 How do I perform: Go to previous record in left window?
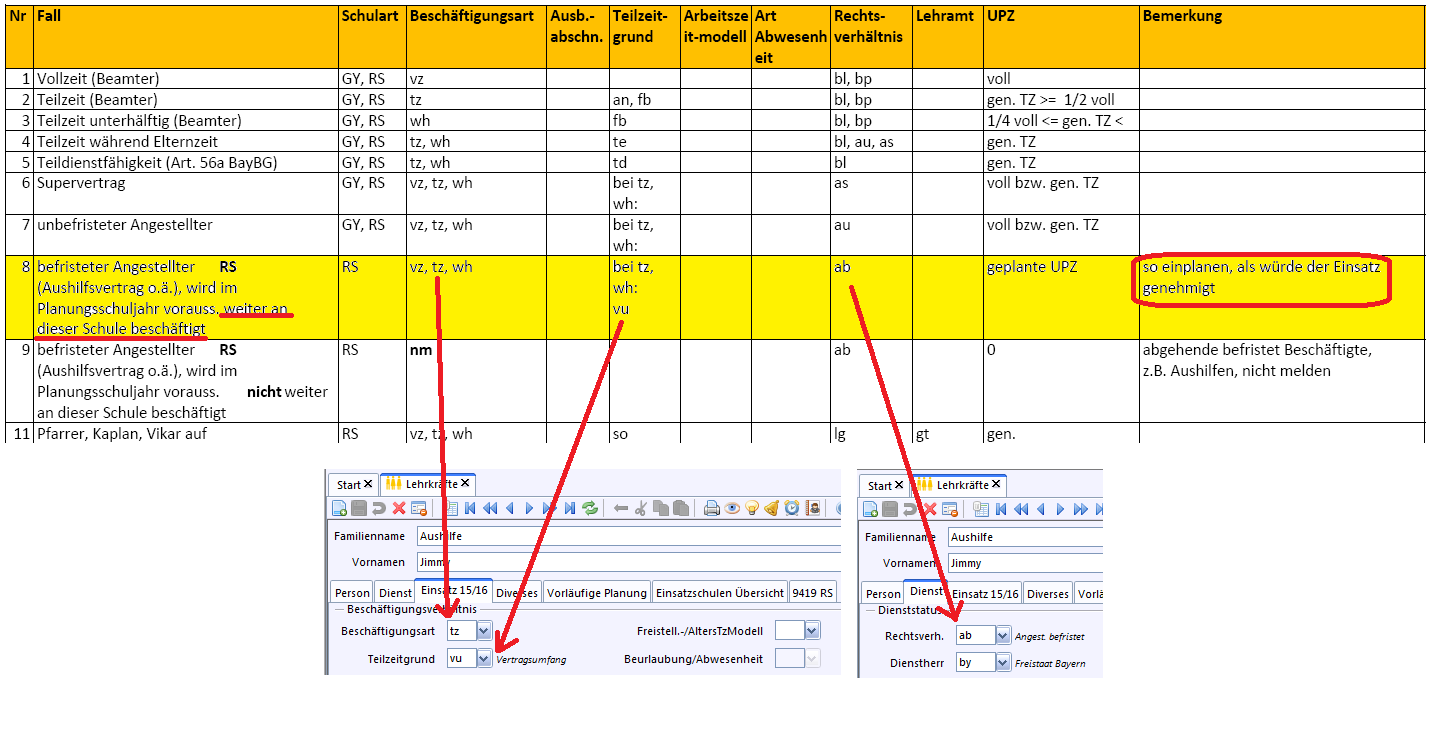[x=510, y=508]
